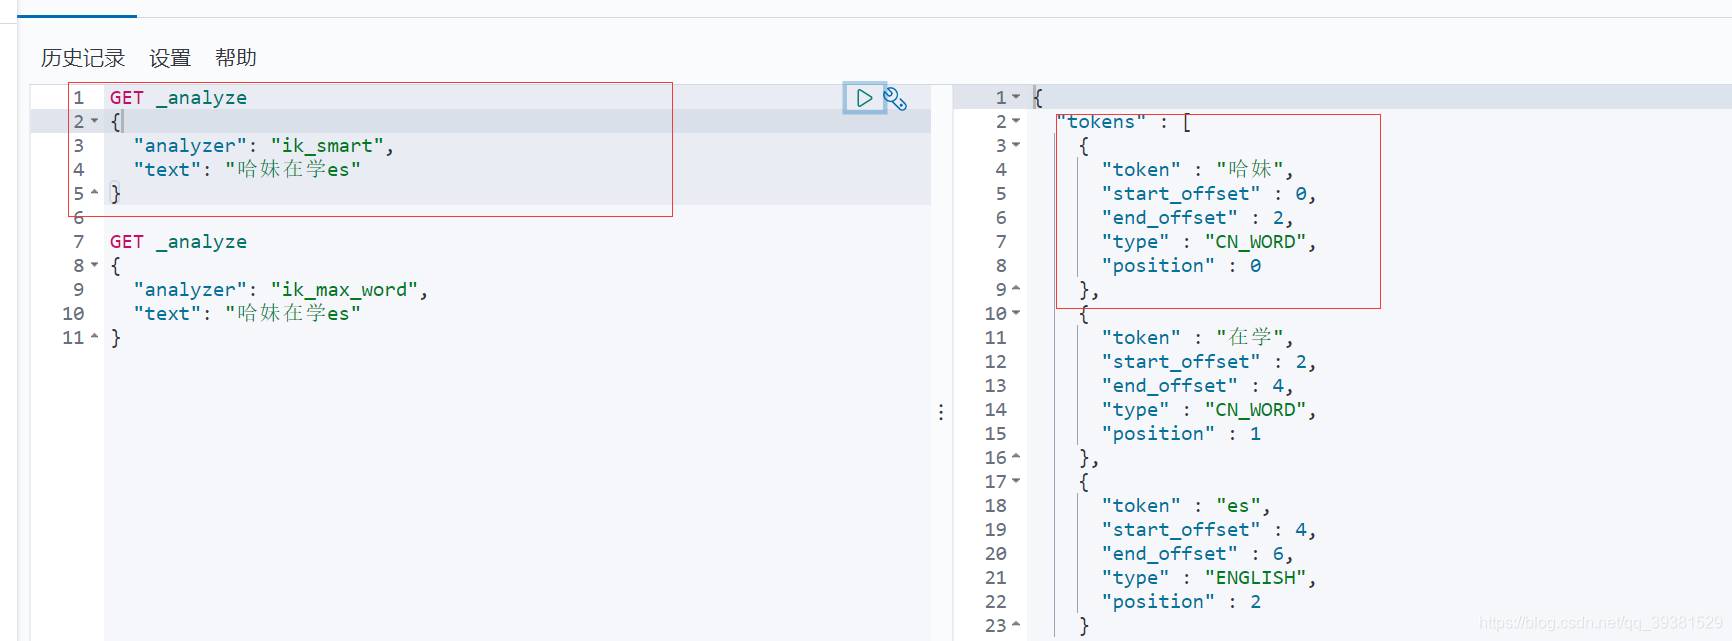Image resolution: width=1732 pixels, height=641 pixels.
Task: Click the token value "es" in response
Action: tap(1238, 506)
